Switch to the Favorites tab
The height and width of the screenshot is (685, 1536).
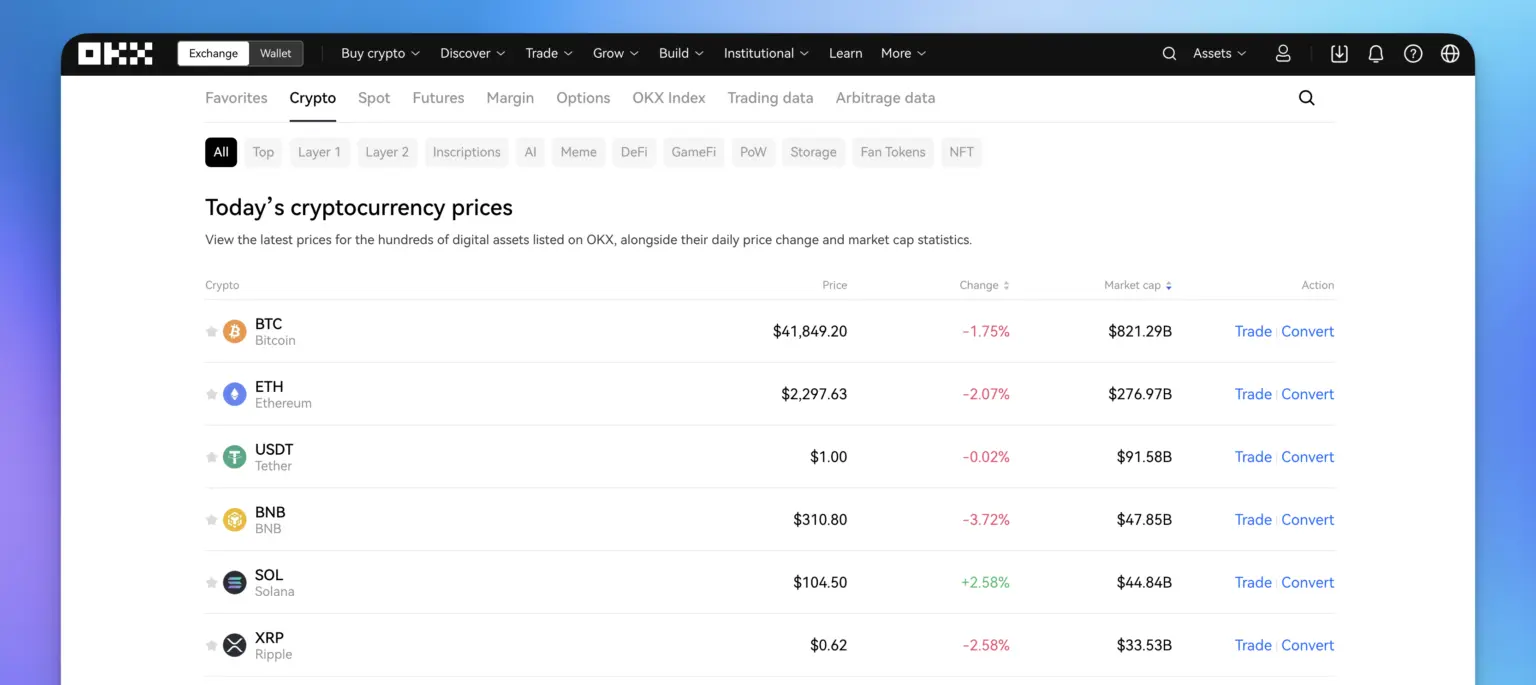tap(236, 98)
